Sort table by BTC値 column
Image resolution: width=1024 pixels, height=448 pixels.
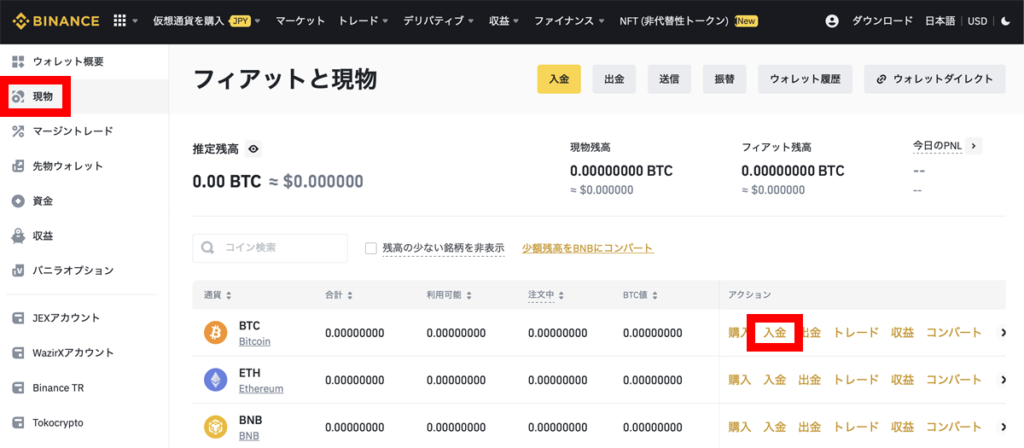(x=639, y=295)
